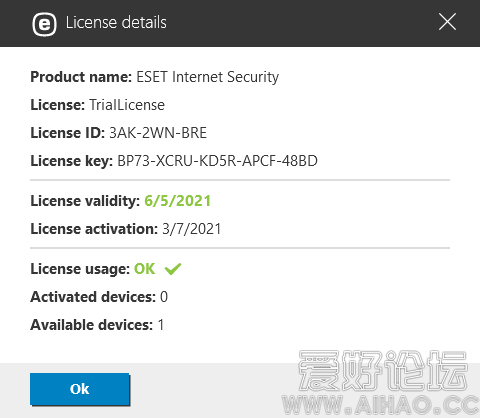Click the green OK usage status
Viewport: 480px width, 418px height.
click(145, 269)
